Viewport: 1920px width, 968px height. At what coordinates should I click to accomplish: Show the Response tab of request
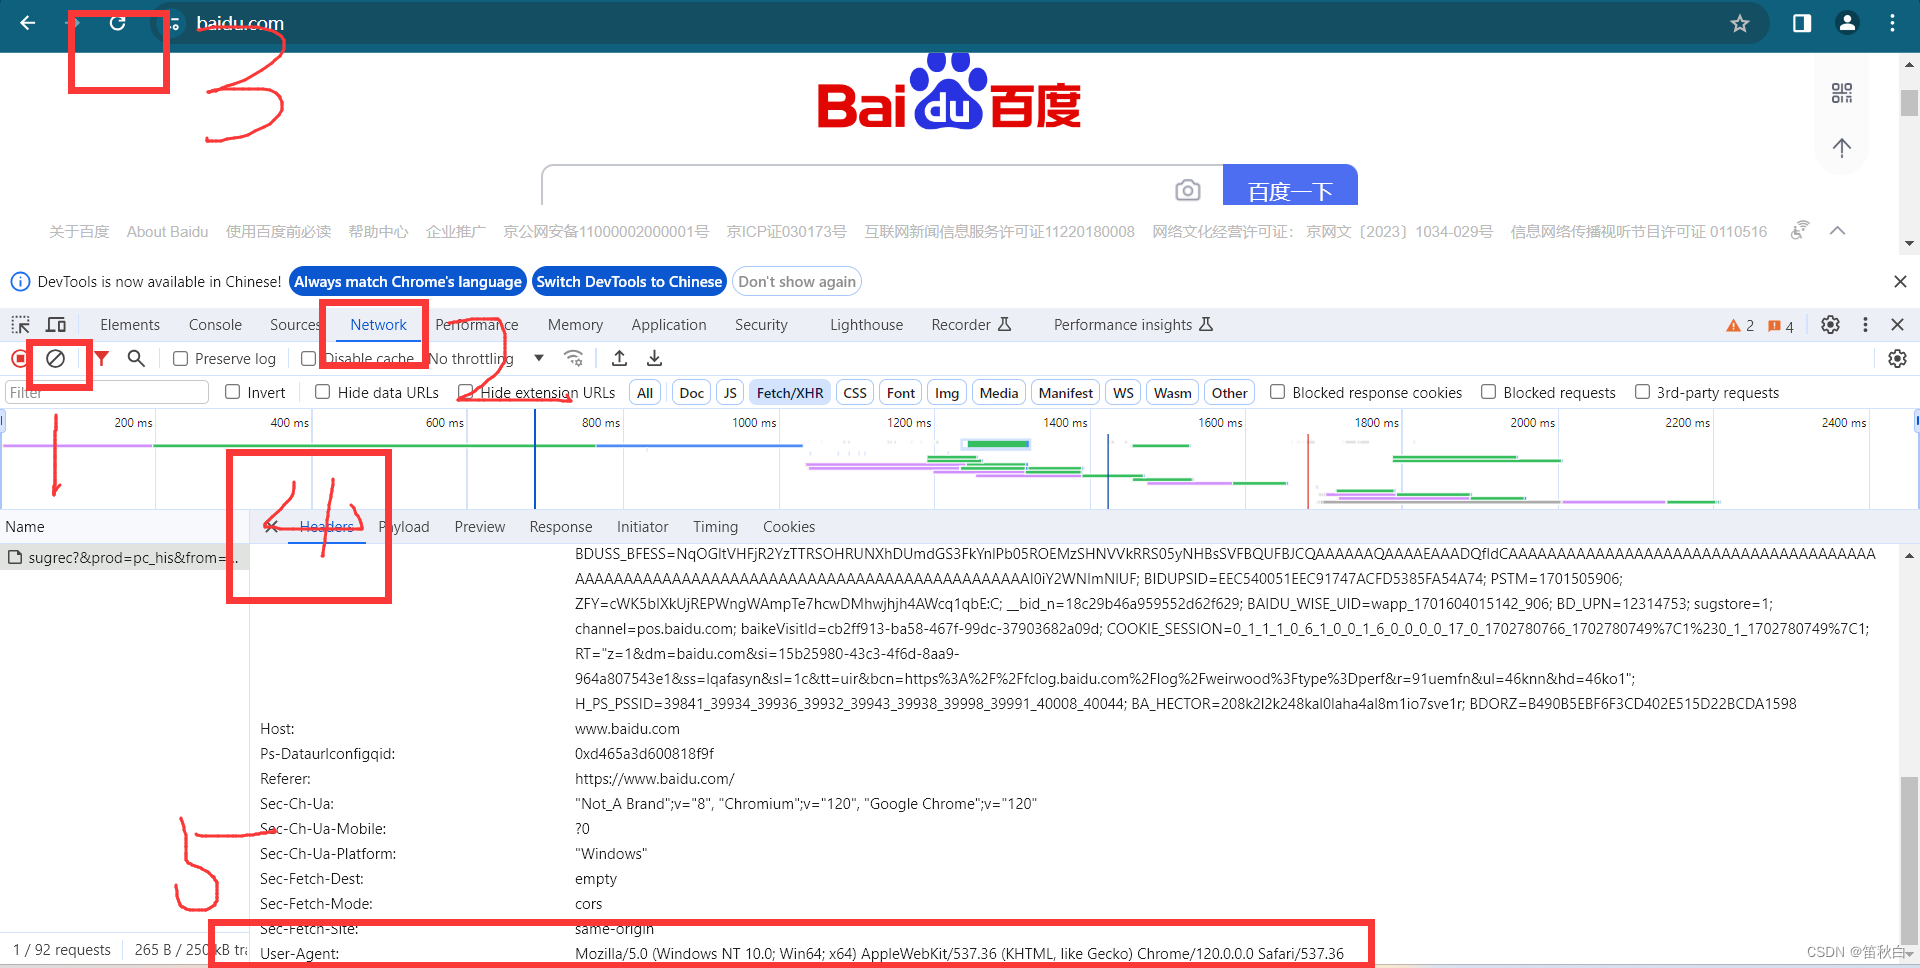pos(561,527)
